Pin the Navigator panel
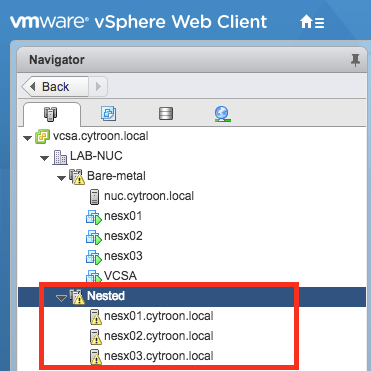The width and height of the screenshot is (371, 371). pos(355,60)
